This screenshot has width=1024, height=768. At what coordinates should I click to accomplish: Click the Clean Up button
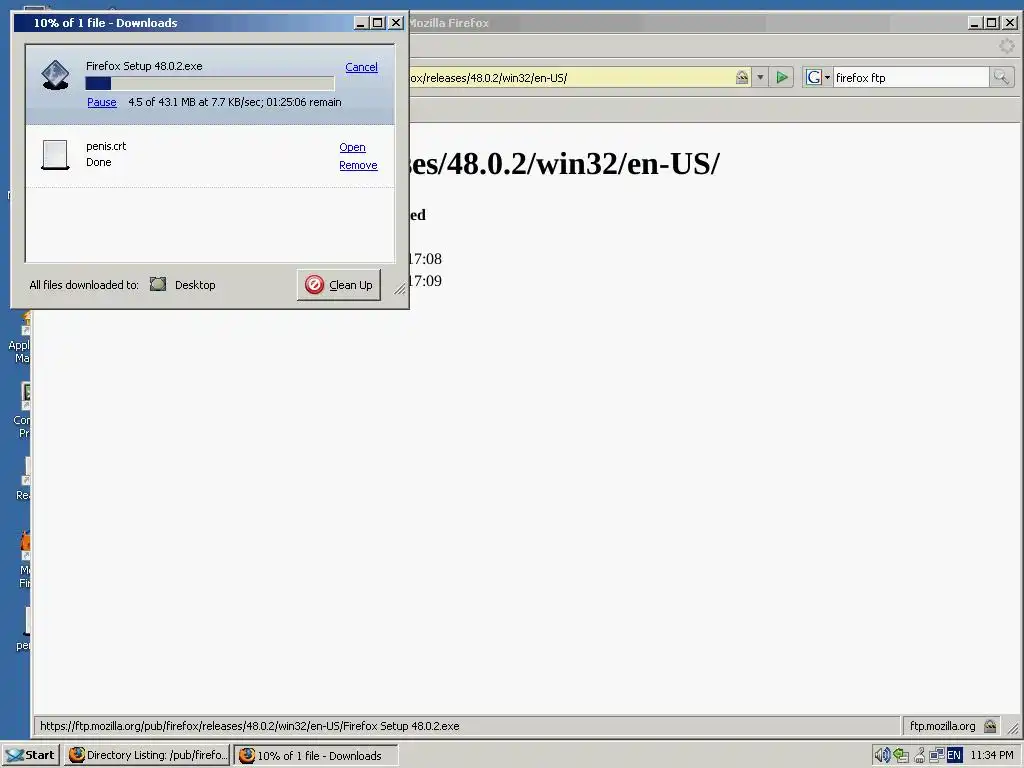[339, 285]
